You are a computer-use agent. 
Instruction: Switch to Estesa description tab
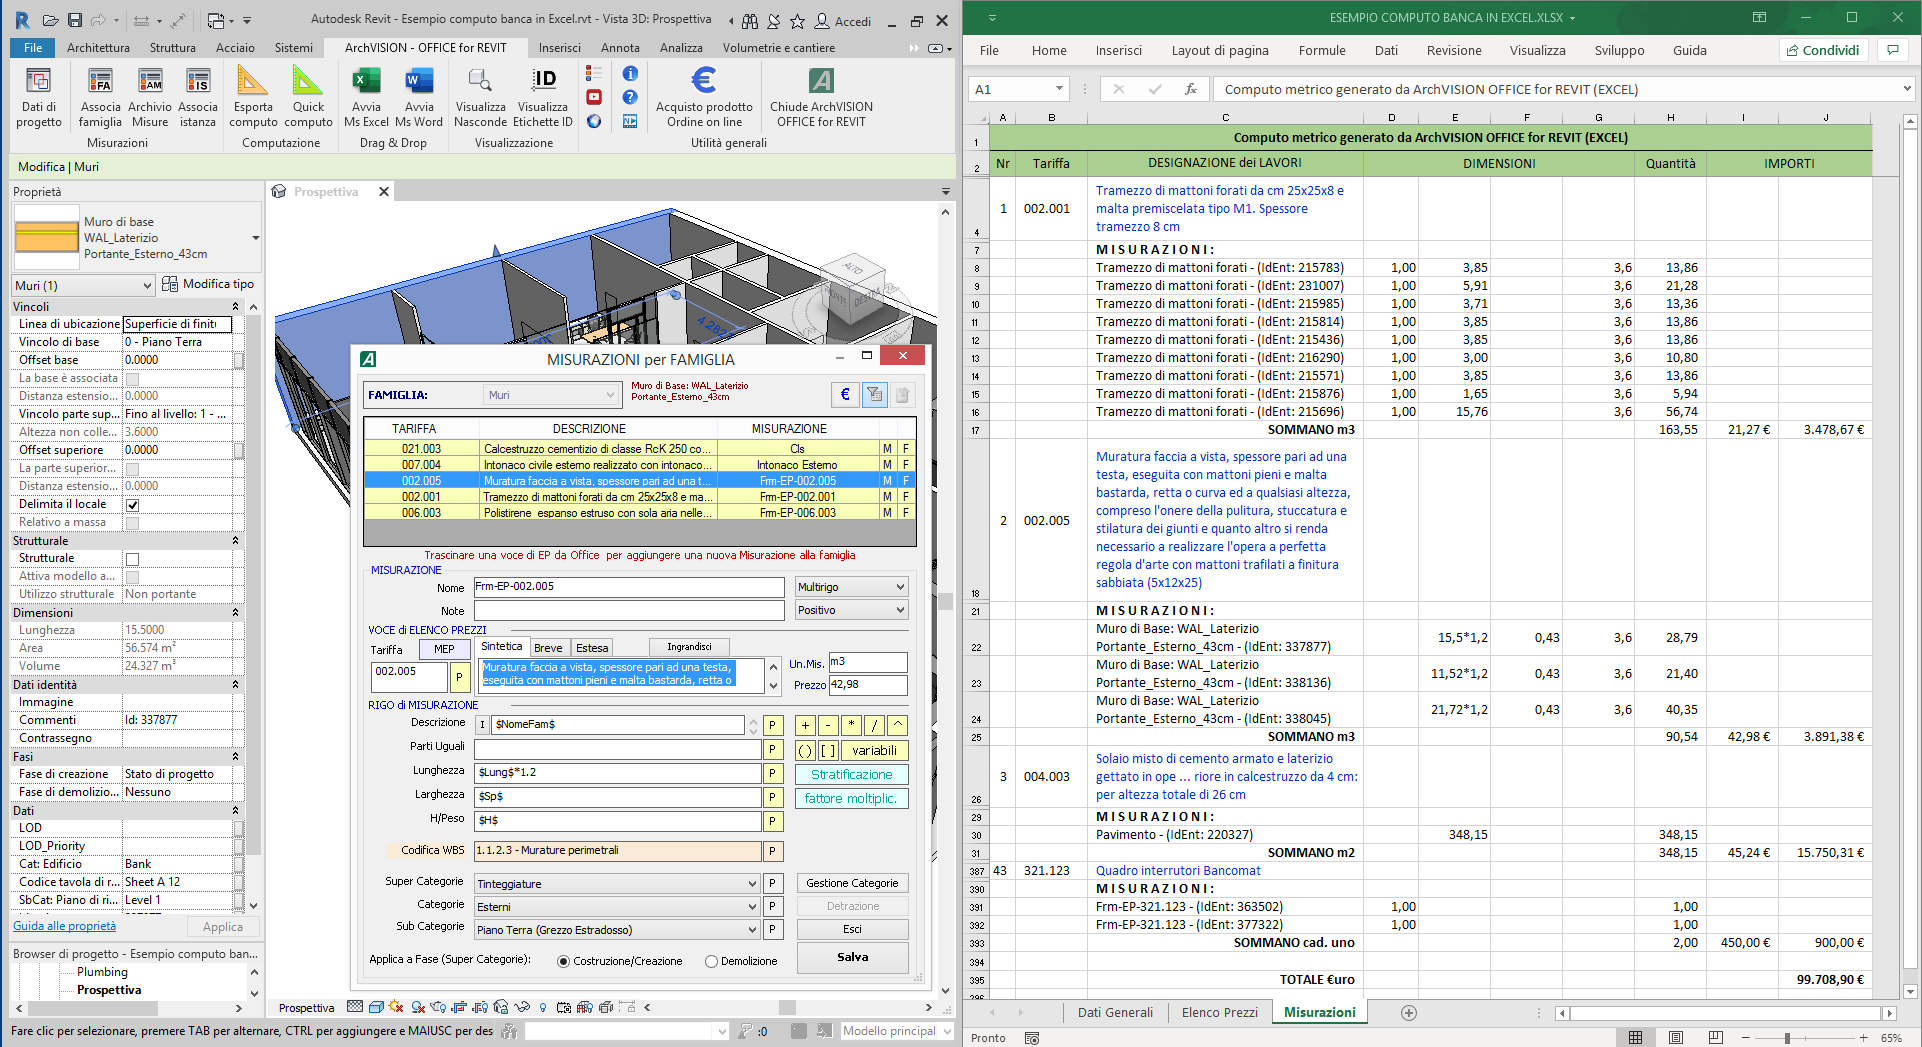[592, 648]
